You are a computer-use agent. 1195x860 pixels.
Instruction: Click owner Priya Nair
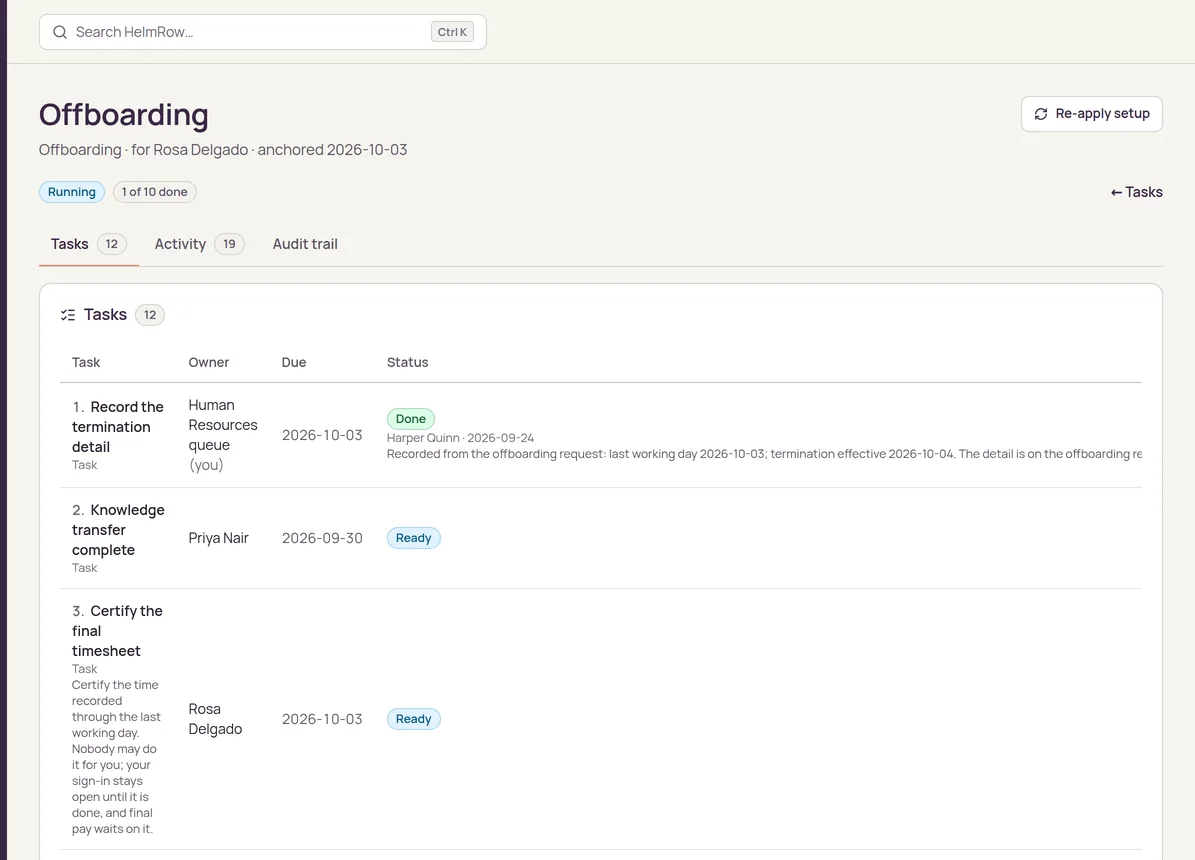tap(219, 538)
